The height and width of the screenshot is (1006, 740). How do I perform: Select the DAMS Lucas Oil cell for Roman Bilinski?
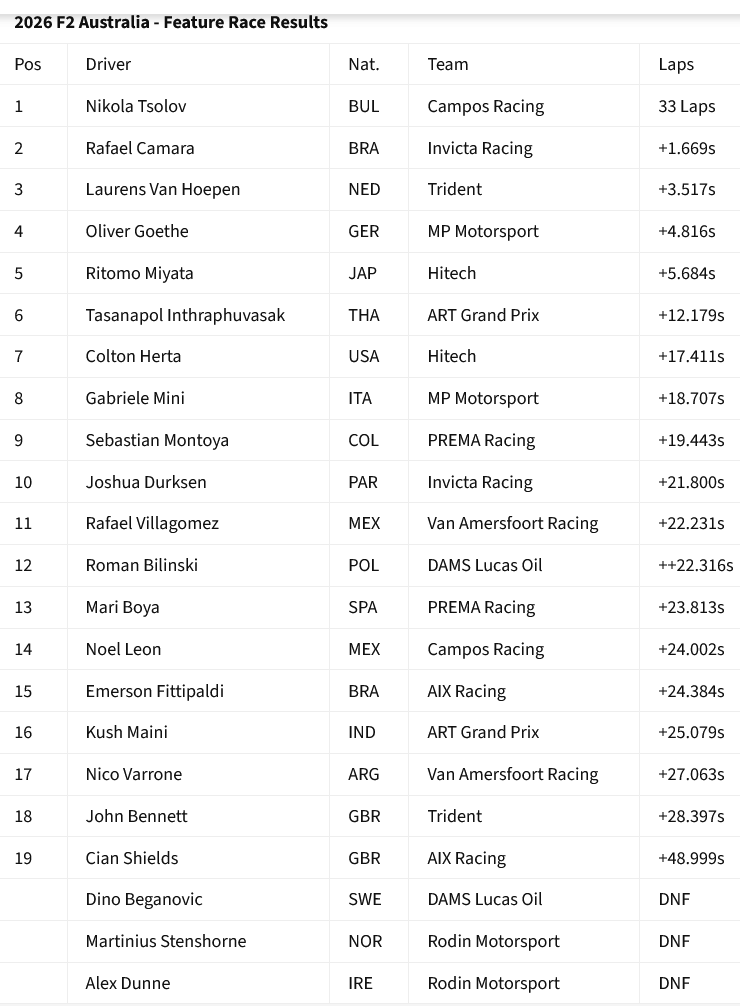coord(485,565)
